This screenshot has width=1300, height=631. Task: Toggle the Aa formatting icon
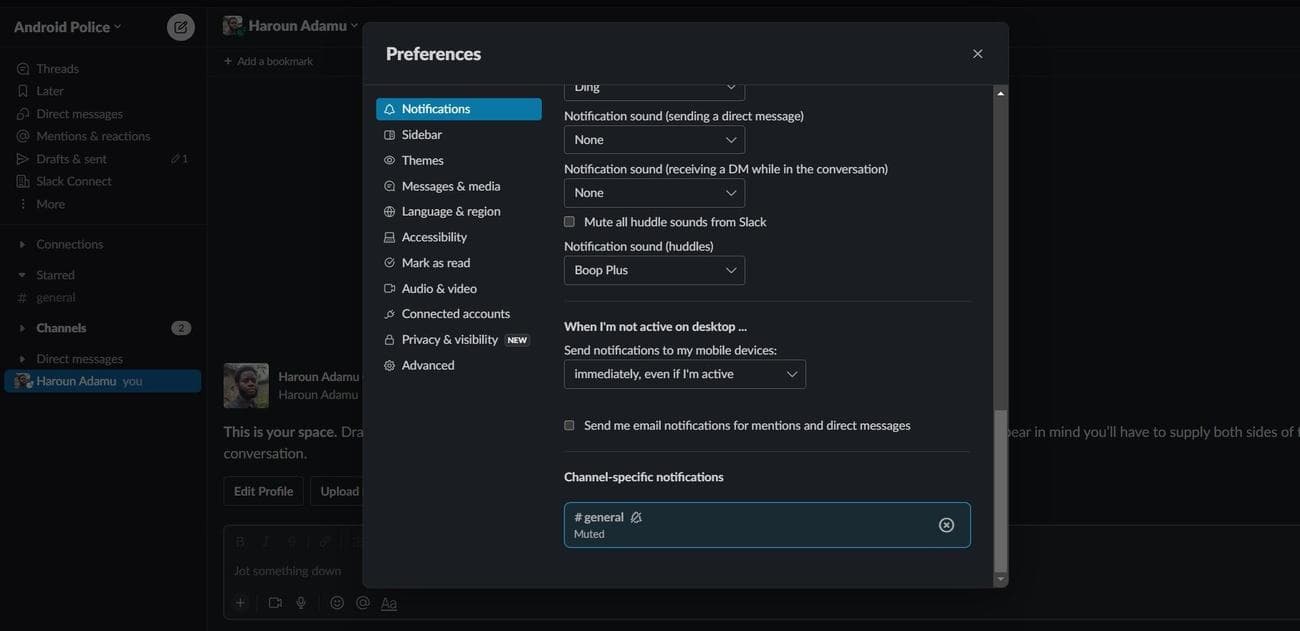389,603
